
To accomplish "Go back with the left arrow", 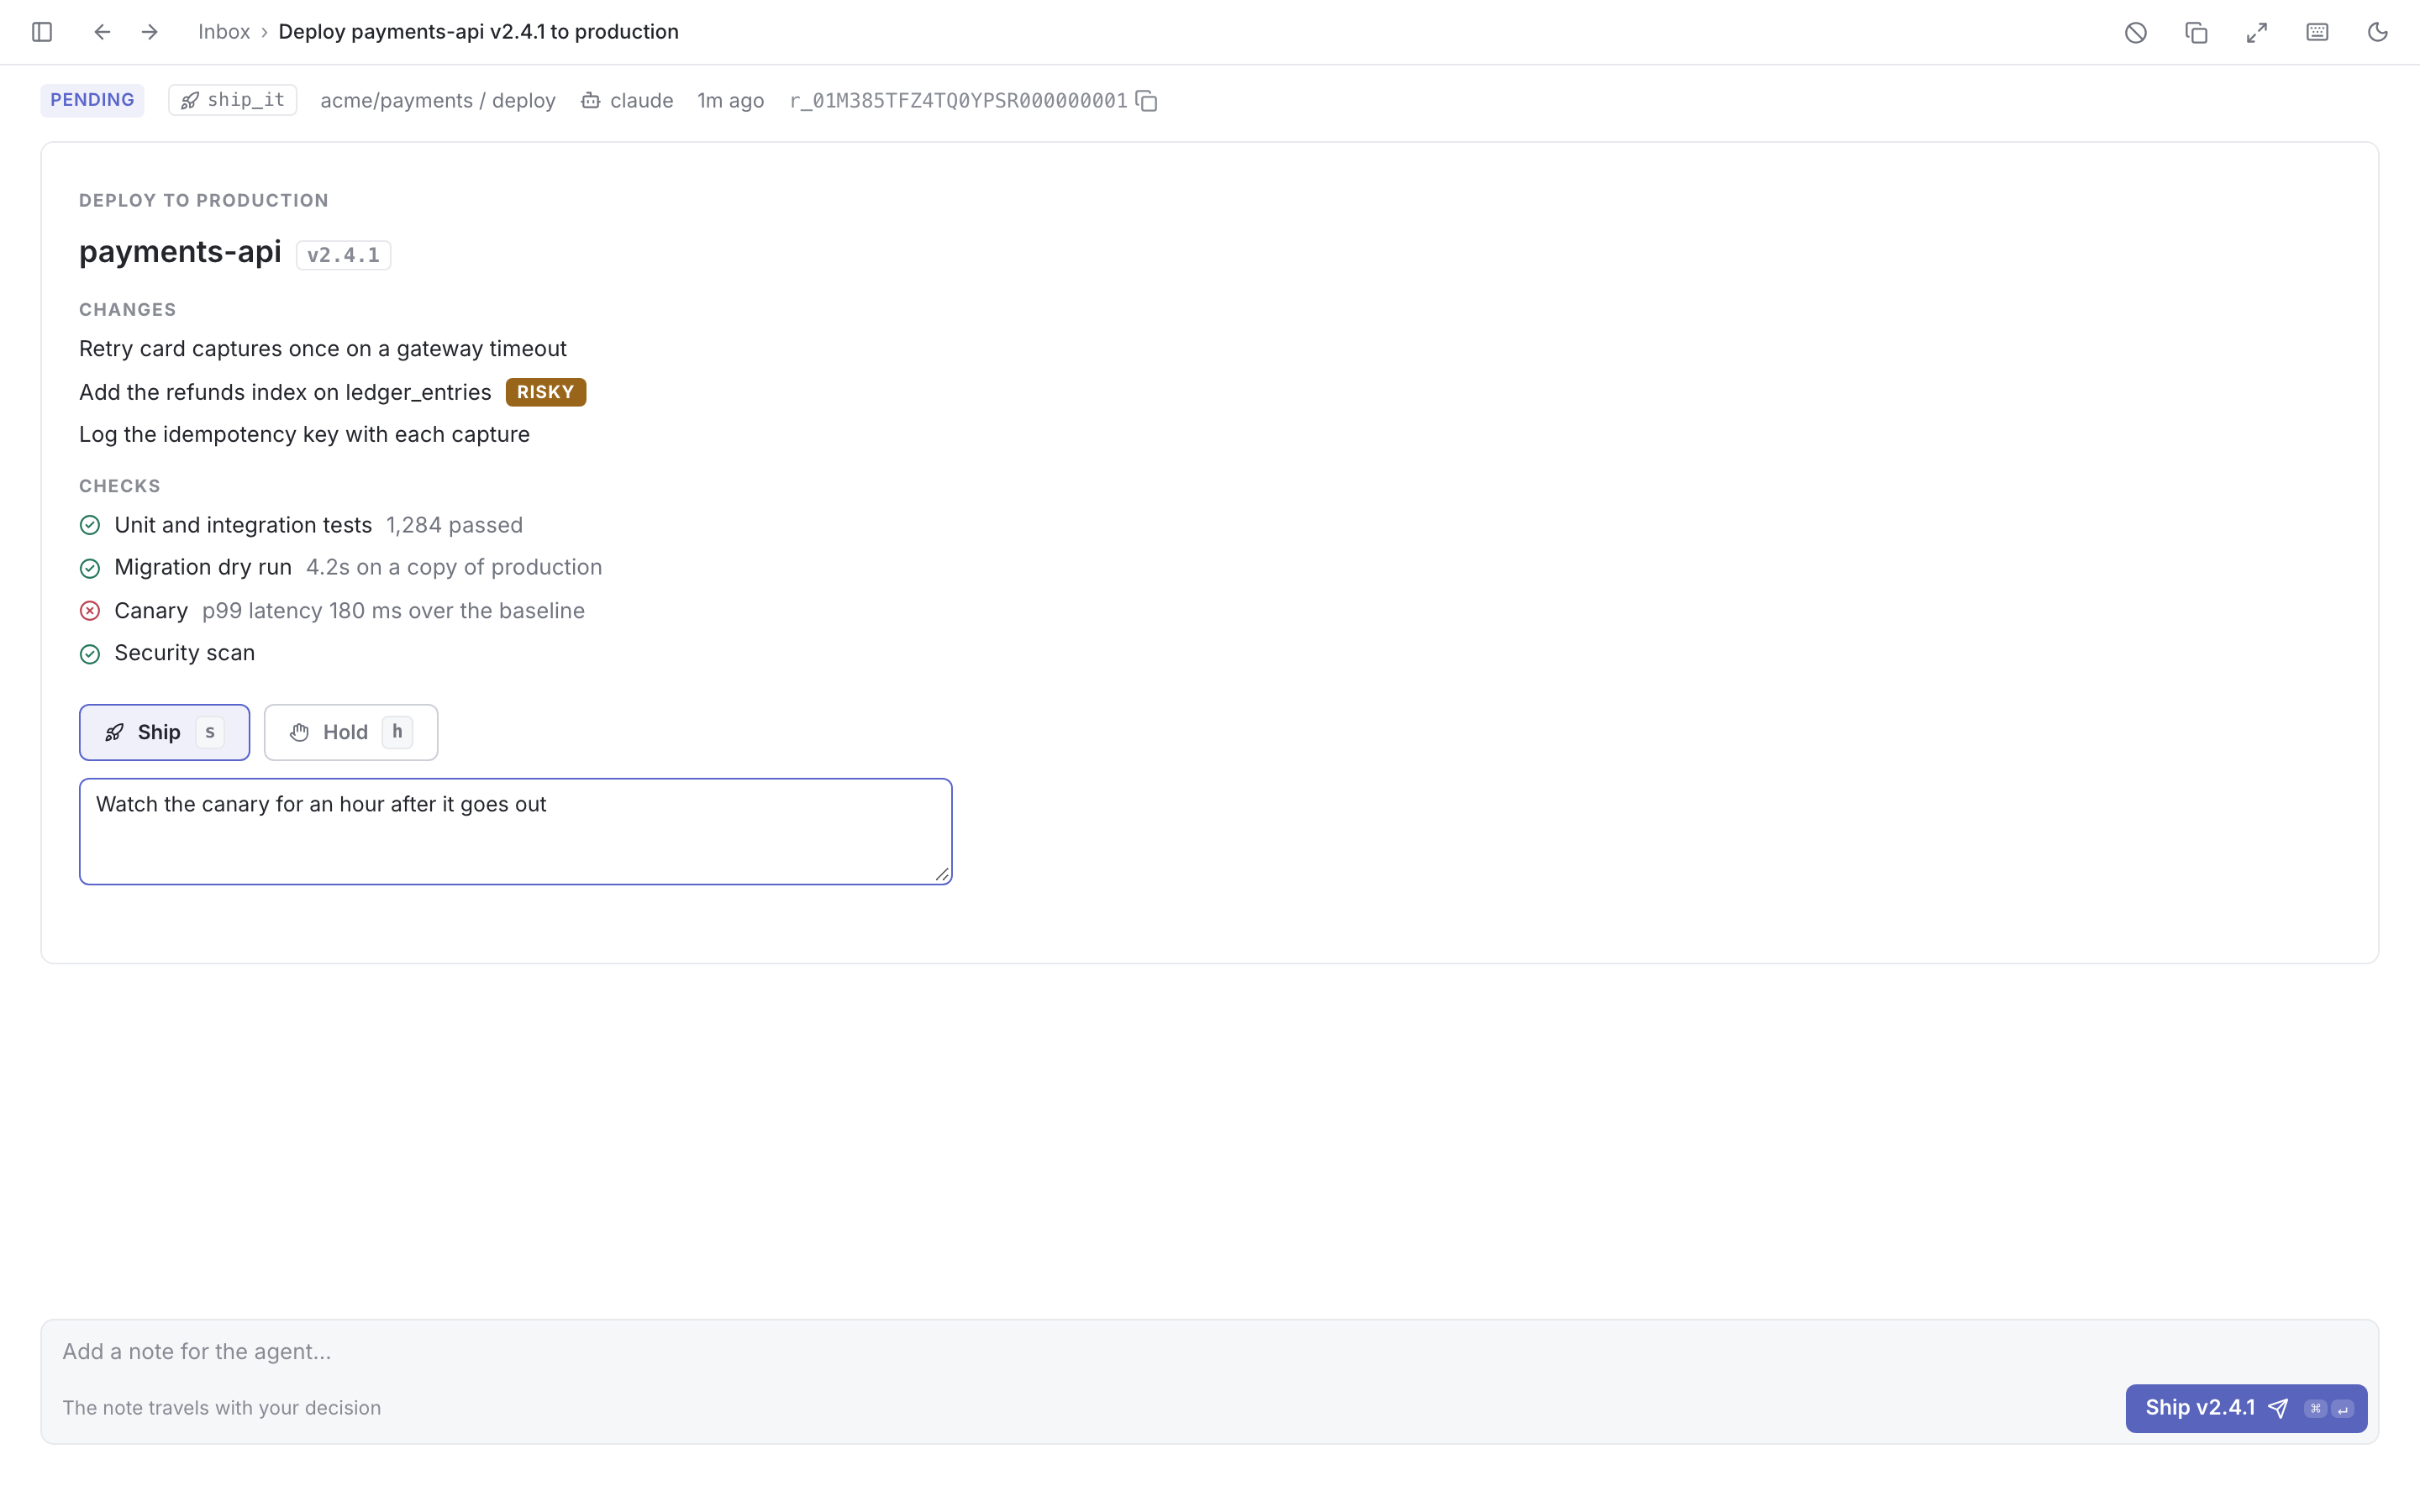I will (x=102, y=32).
